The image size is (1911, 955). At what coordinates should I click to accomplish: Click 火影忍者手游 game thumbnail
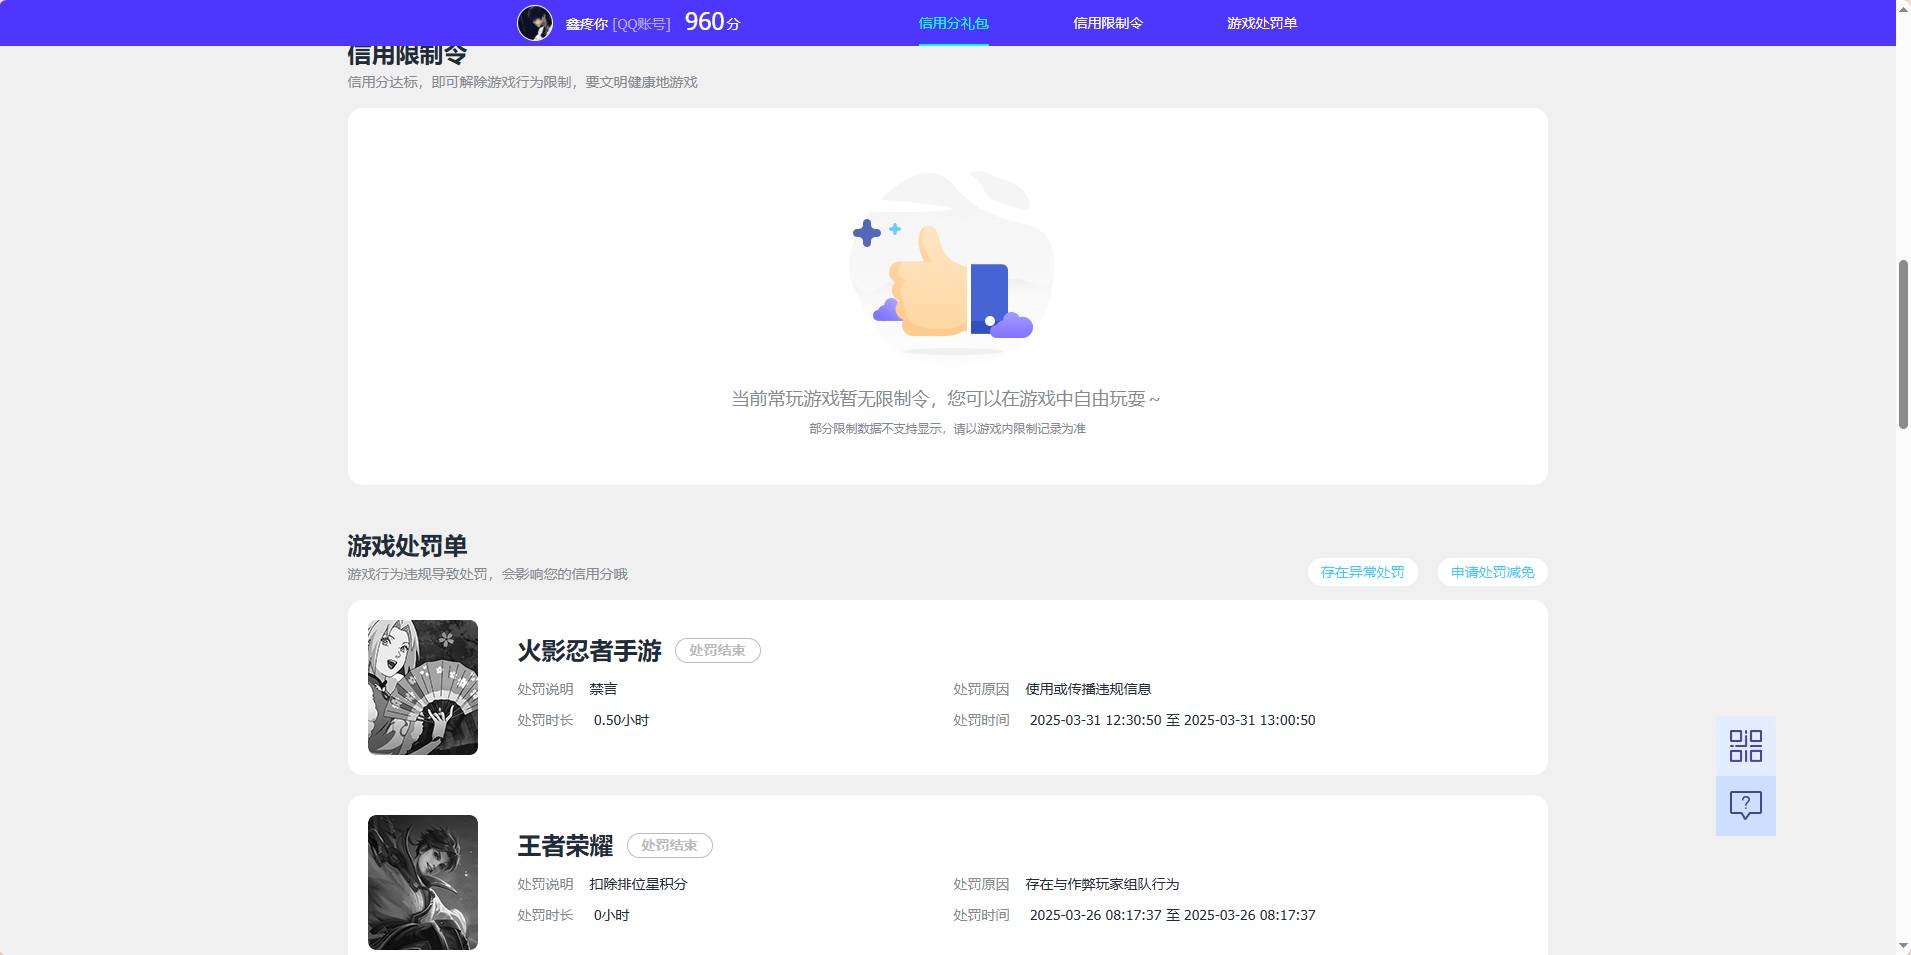click(x=423, y=687)
